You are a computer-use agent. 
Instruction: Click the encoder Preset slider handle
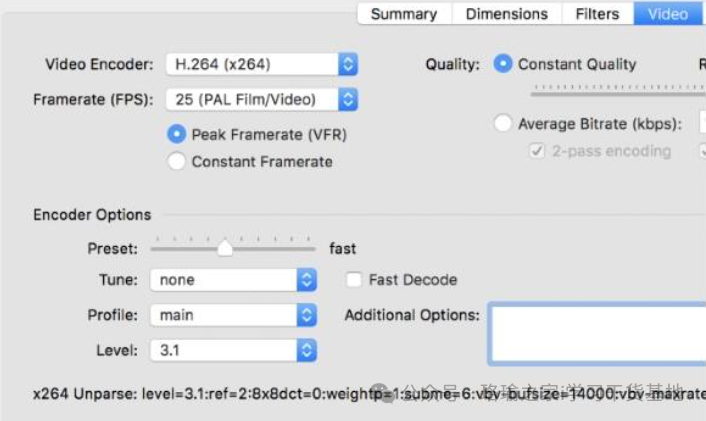pyautogui.click(x=225, y=248)
